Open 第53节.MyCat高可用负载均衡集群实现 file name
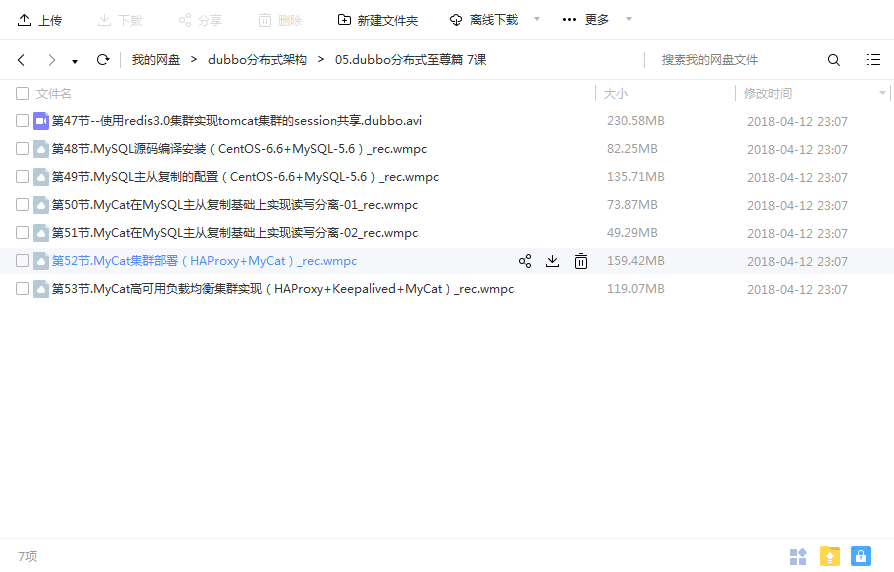Screen dimensions: 894x572 point(283,289)
